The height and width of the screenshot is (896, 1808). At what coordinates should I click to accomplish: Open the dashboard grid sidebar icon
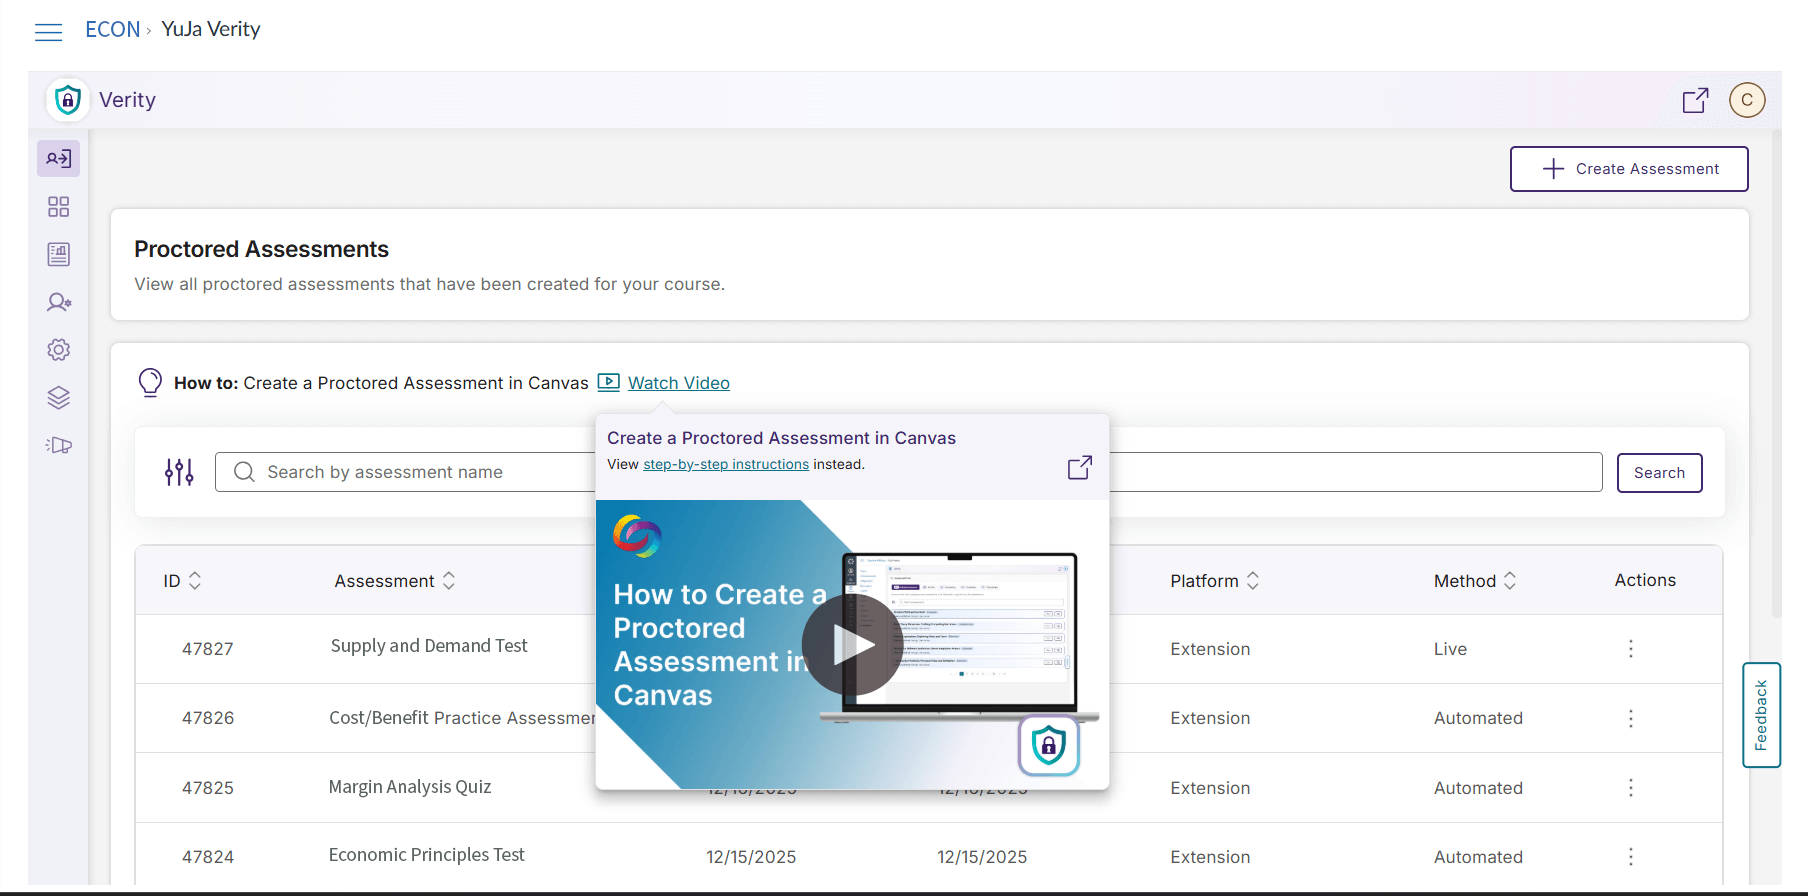click(59, 207)
